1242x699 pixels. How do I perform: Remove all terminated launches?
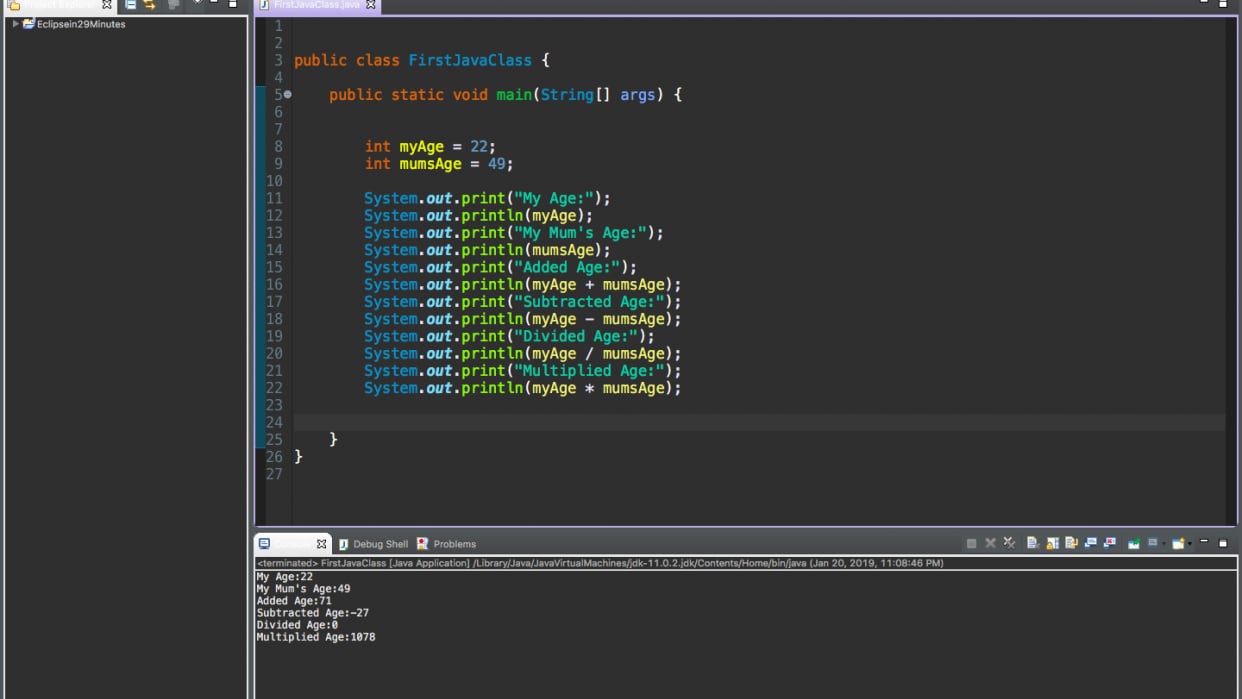[1009, 543]
